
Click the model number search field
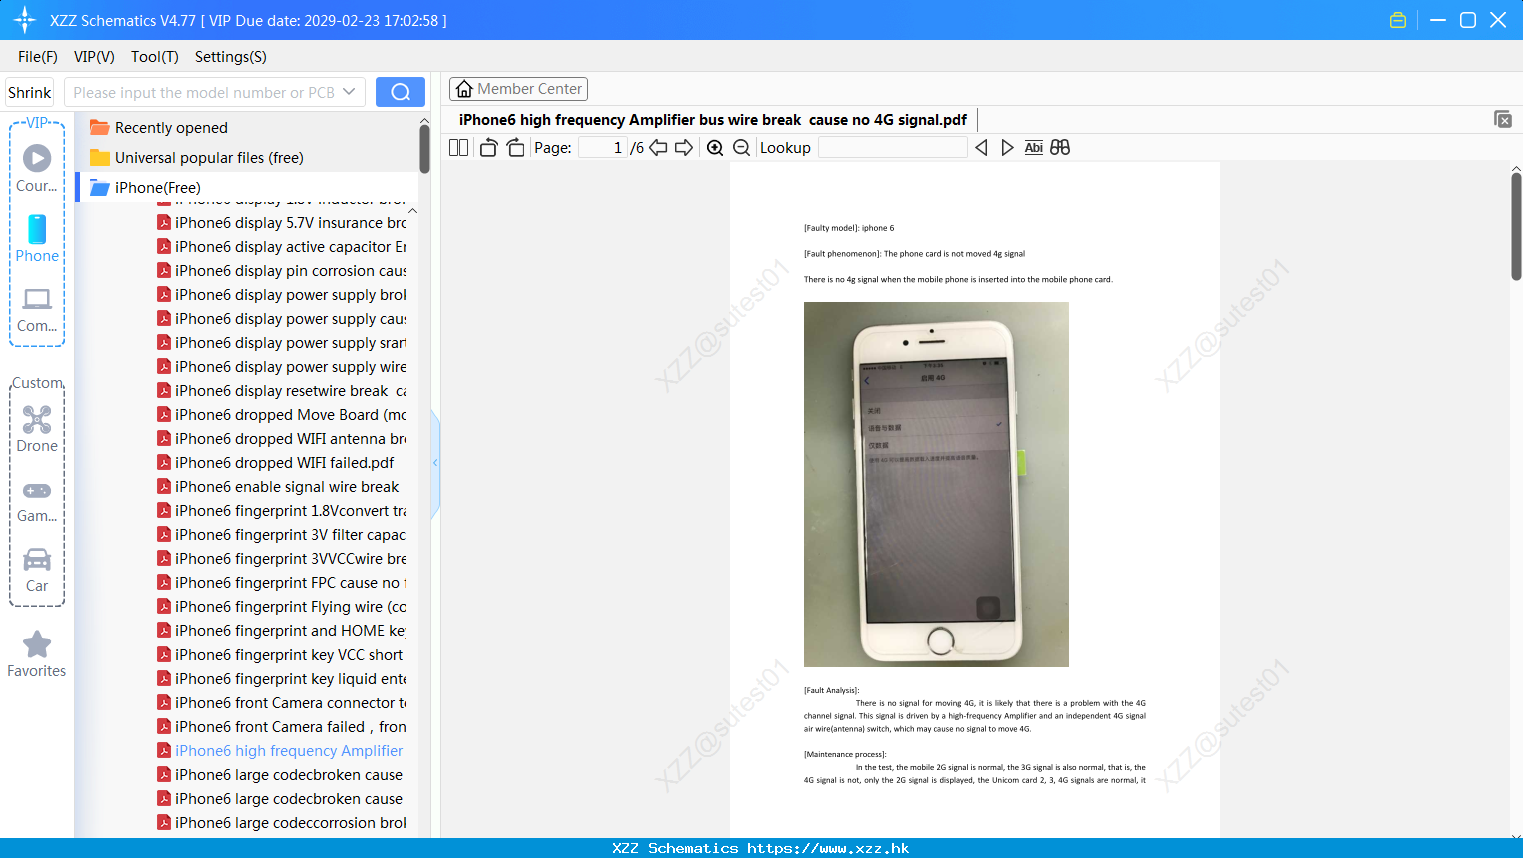(x=203, y=92)
